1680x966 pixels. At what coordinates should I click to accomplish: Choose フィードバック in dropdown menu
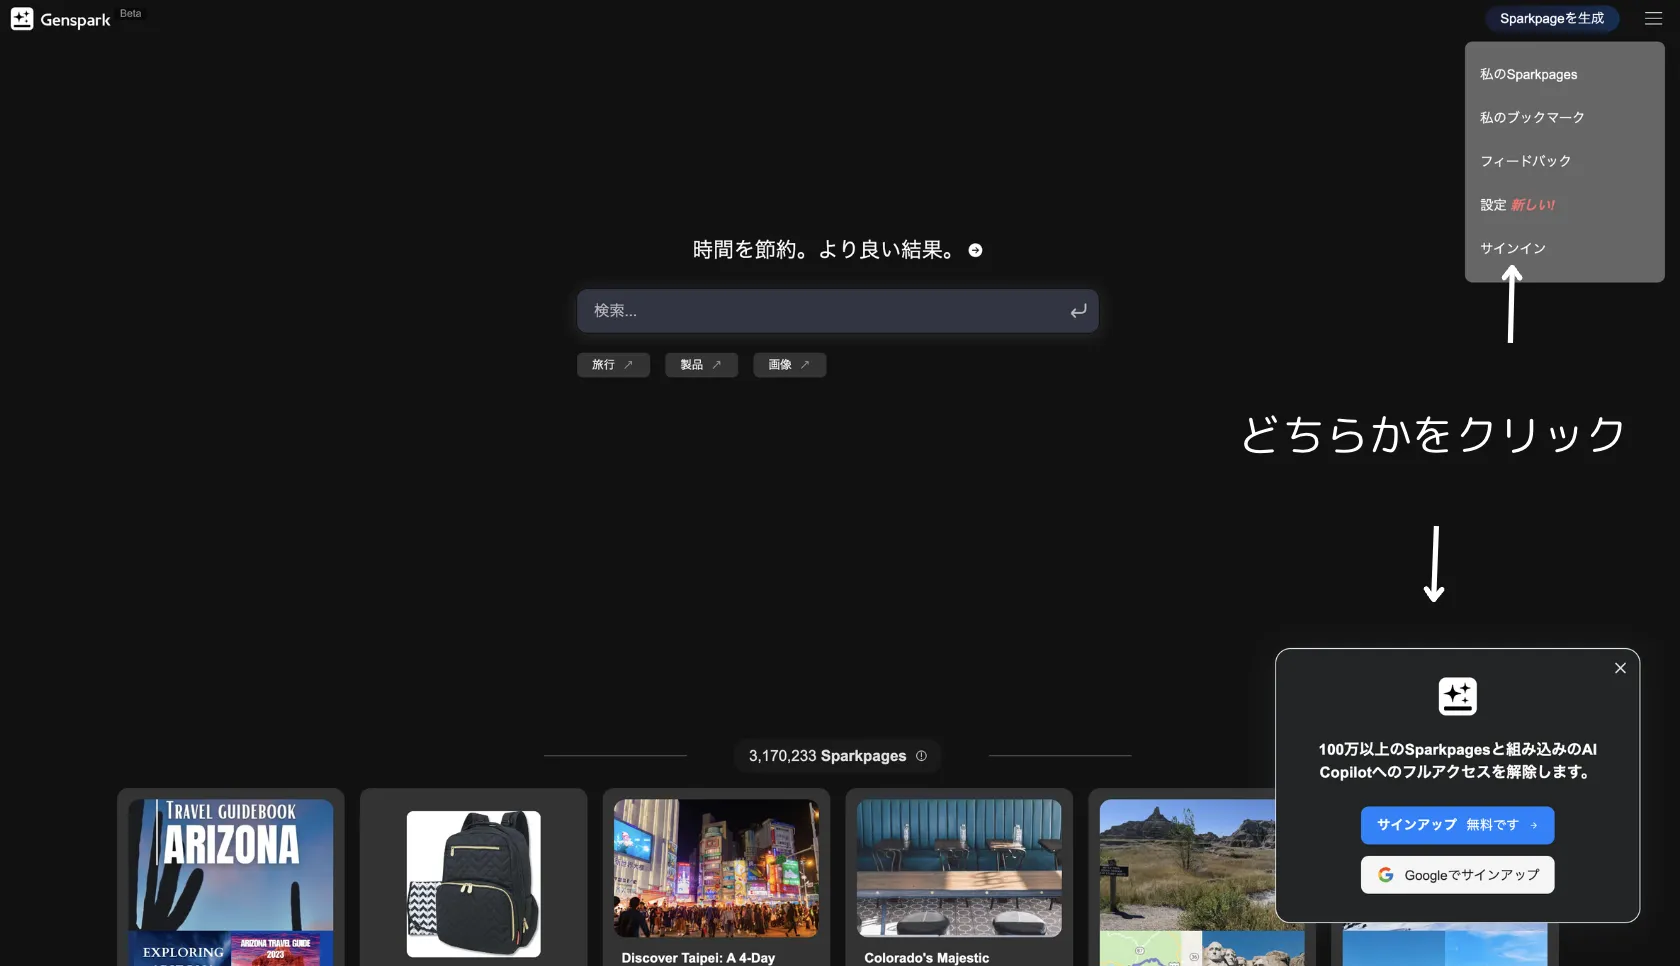(1564, 161)
